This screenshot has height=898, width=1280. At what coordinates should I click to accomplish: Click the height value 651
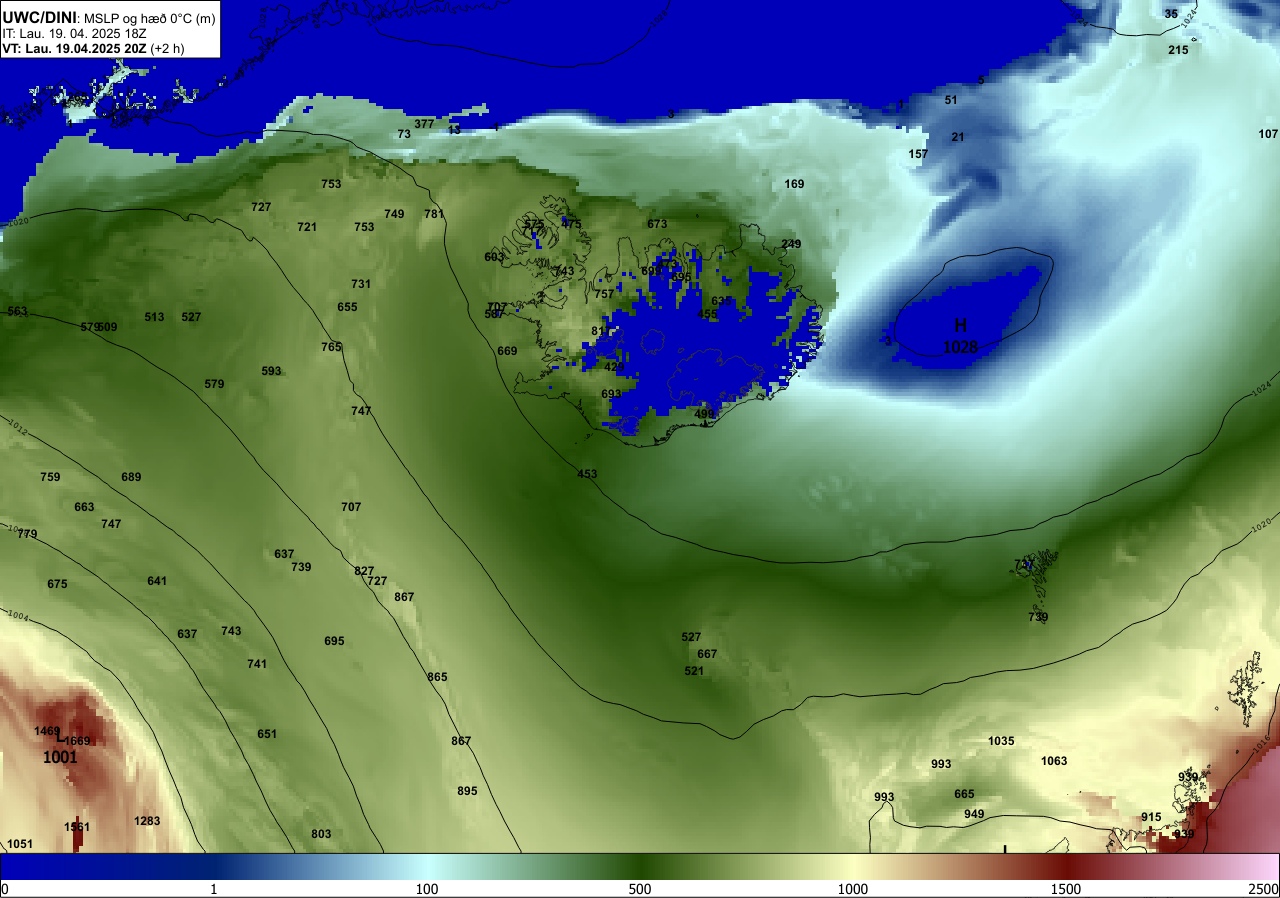(x=267, y=734)
